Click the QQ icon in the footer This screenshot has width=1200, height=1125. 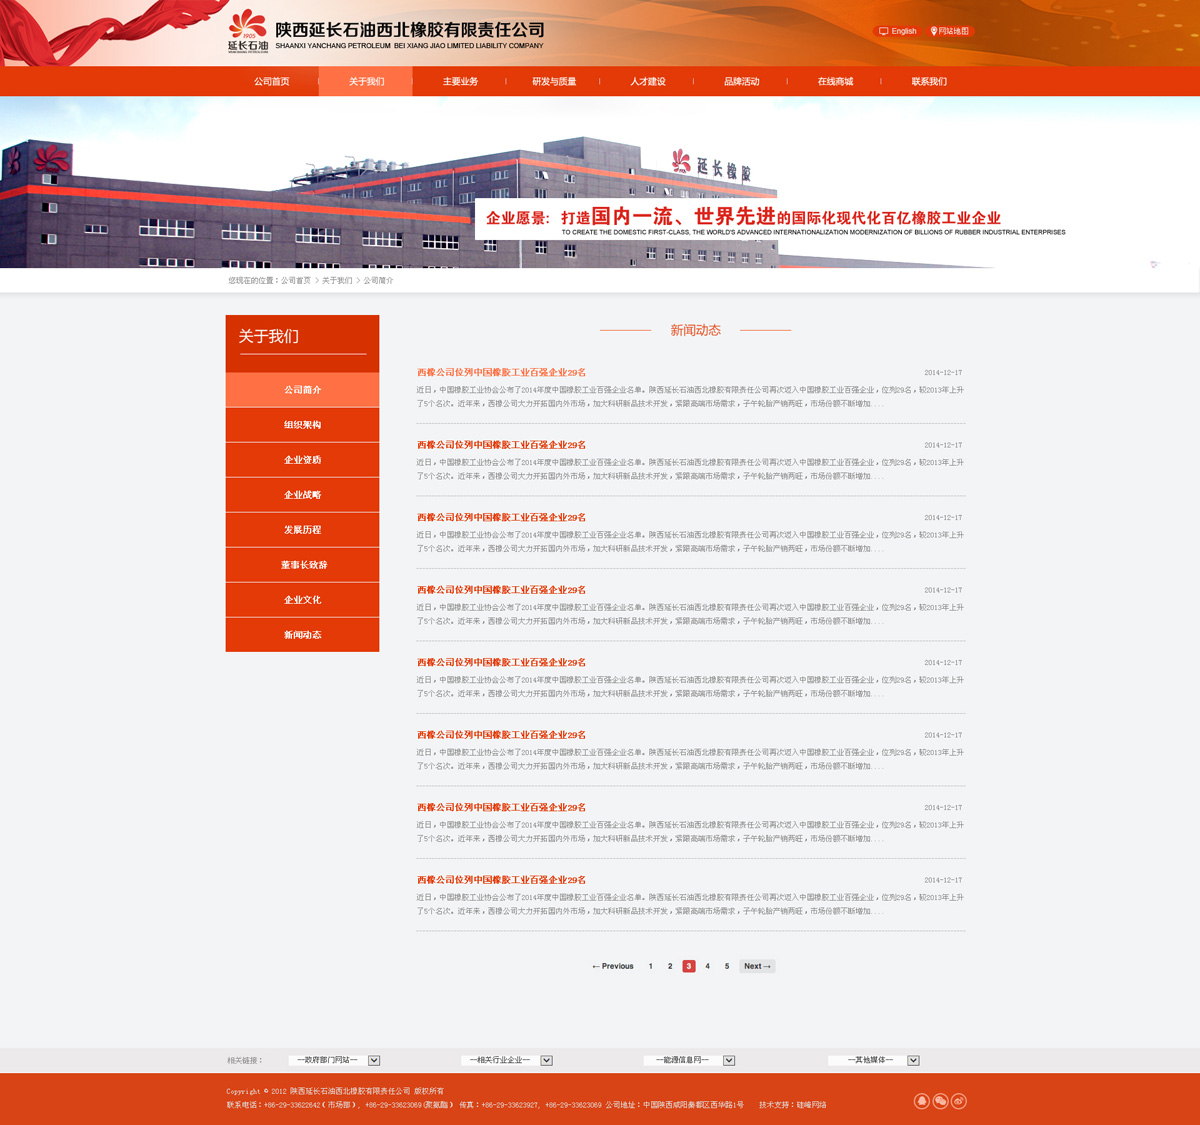tap(922, 1101)
